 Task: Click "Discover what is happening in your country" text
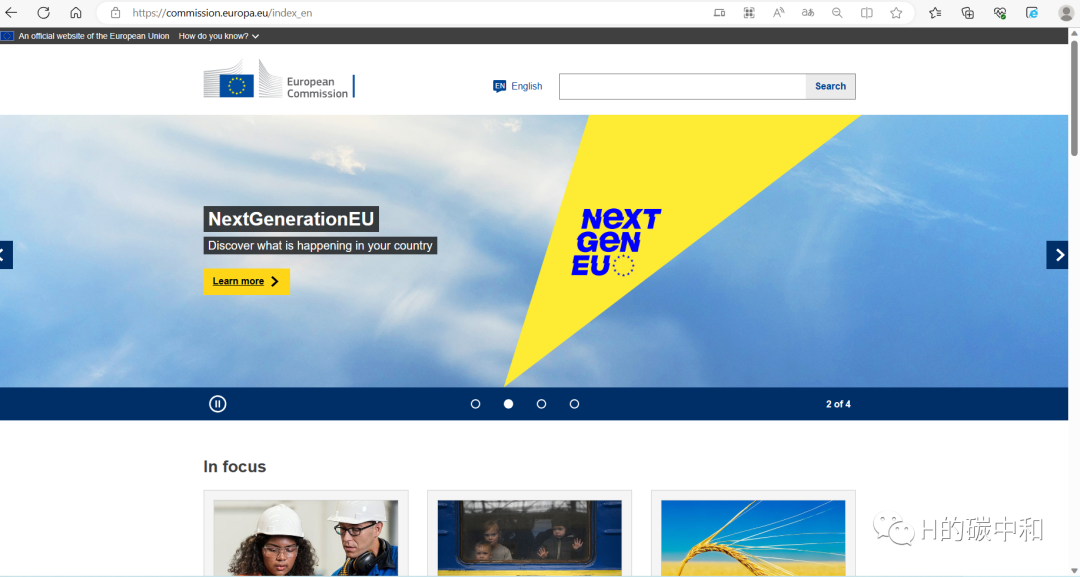[320, 246]
